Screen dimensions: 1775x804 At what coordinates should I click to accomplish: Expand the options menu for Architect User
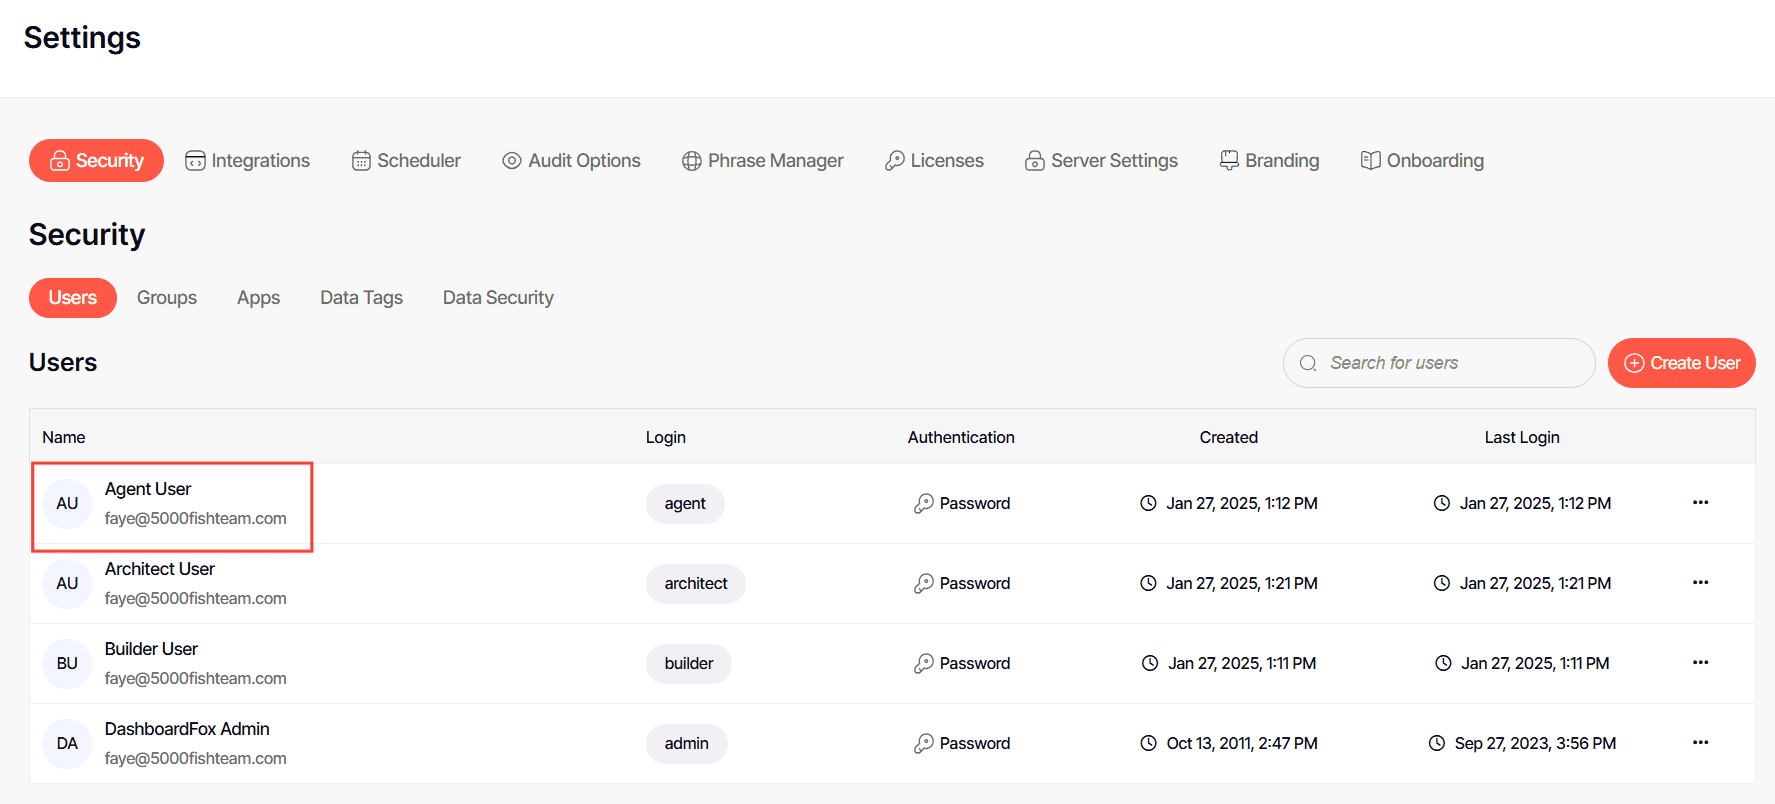point(1700,583)
